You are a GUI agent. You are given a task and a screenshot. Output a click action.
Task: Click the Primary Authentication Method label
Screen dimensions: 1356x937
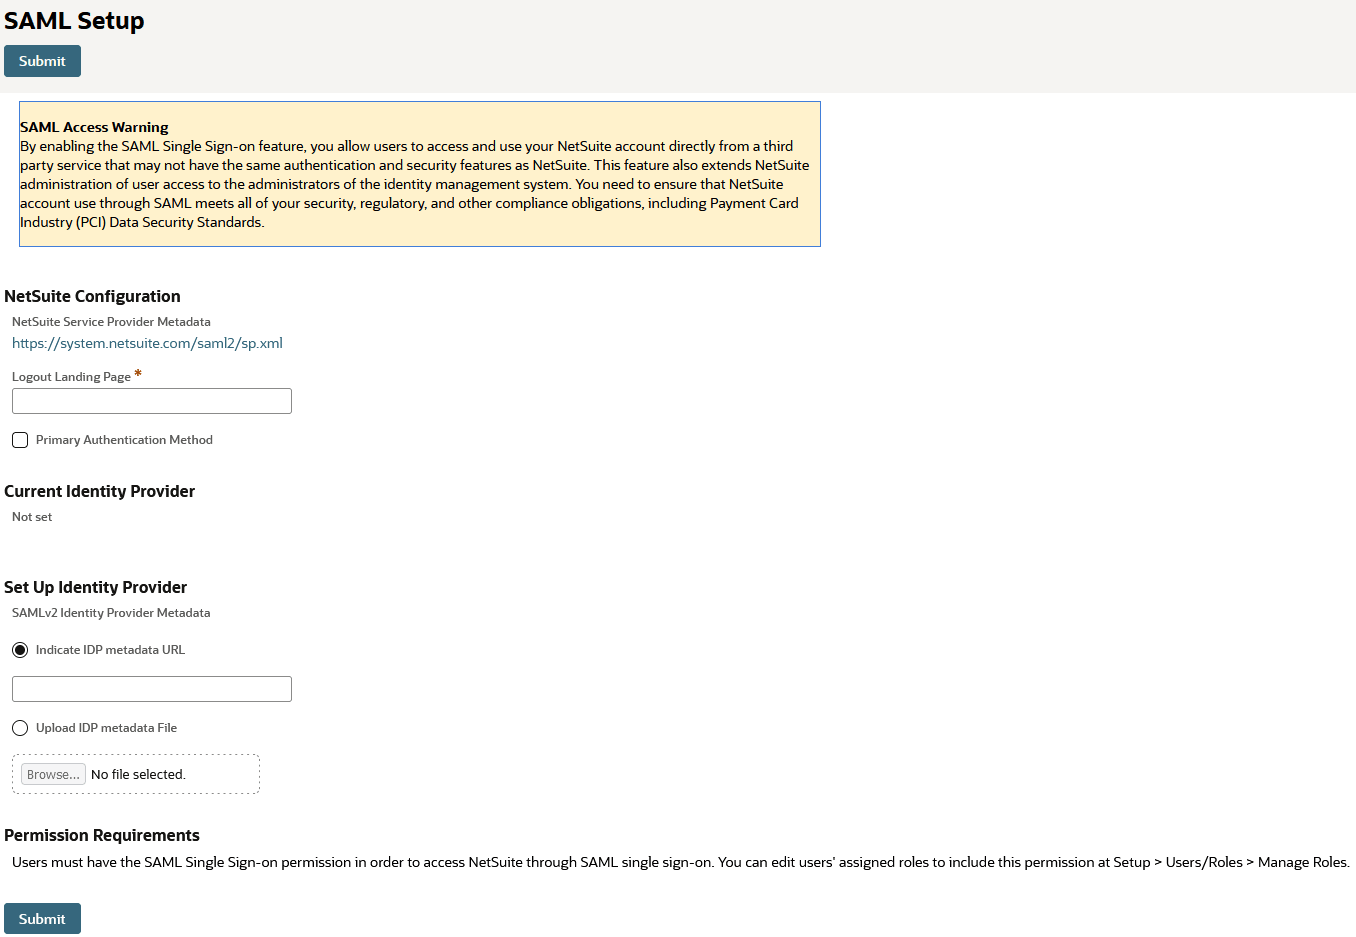point(124,440)
